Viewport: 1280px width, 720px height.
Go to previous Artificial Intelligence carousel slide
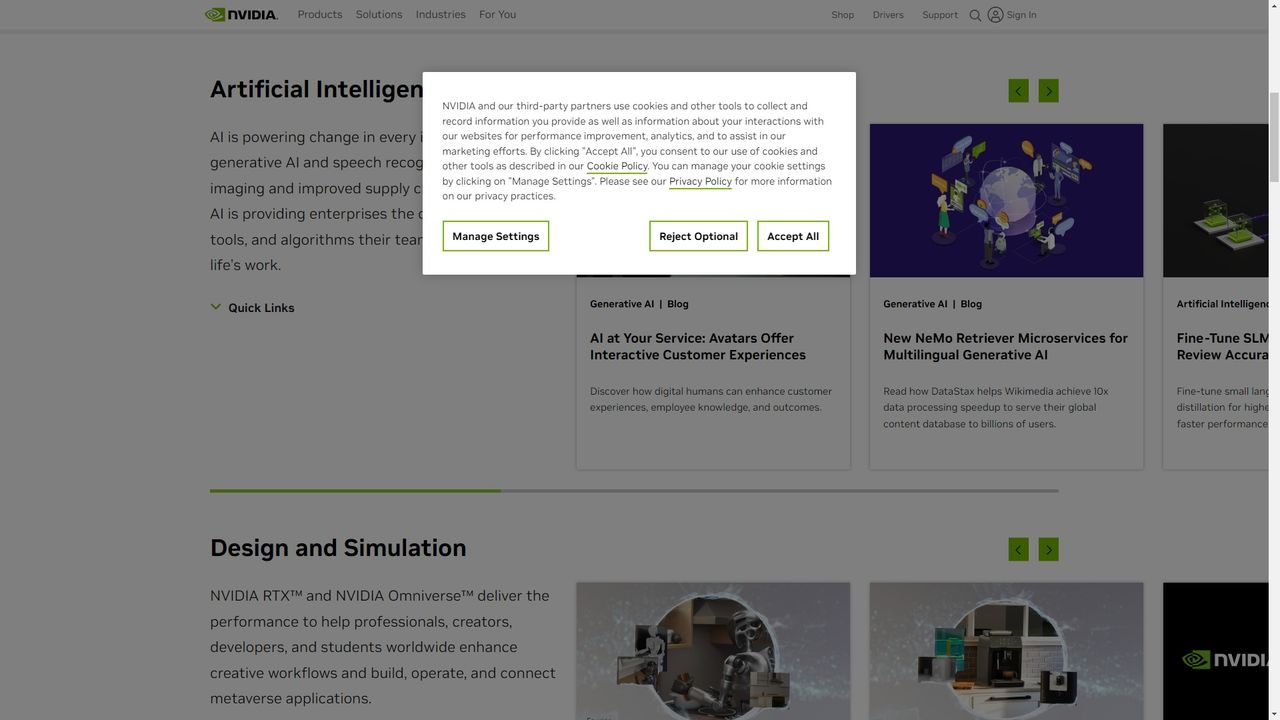(1018, 91)
